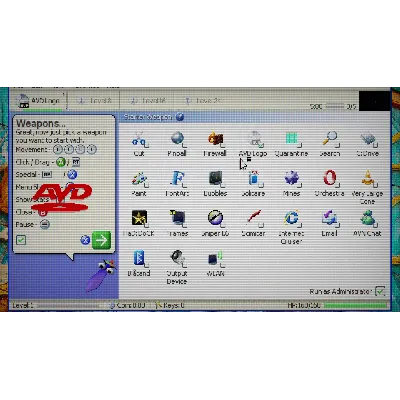Choose the HackDock star icon
The height and width of the screenshot is (400, 400).
tap(139, 219)
